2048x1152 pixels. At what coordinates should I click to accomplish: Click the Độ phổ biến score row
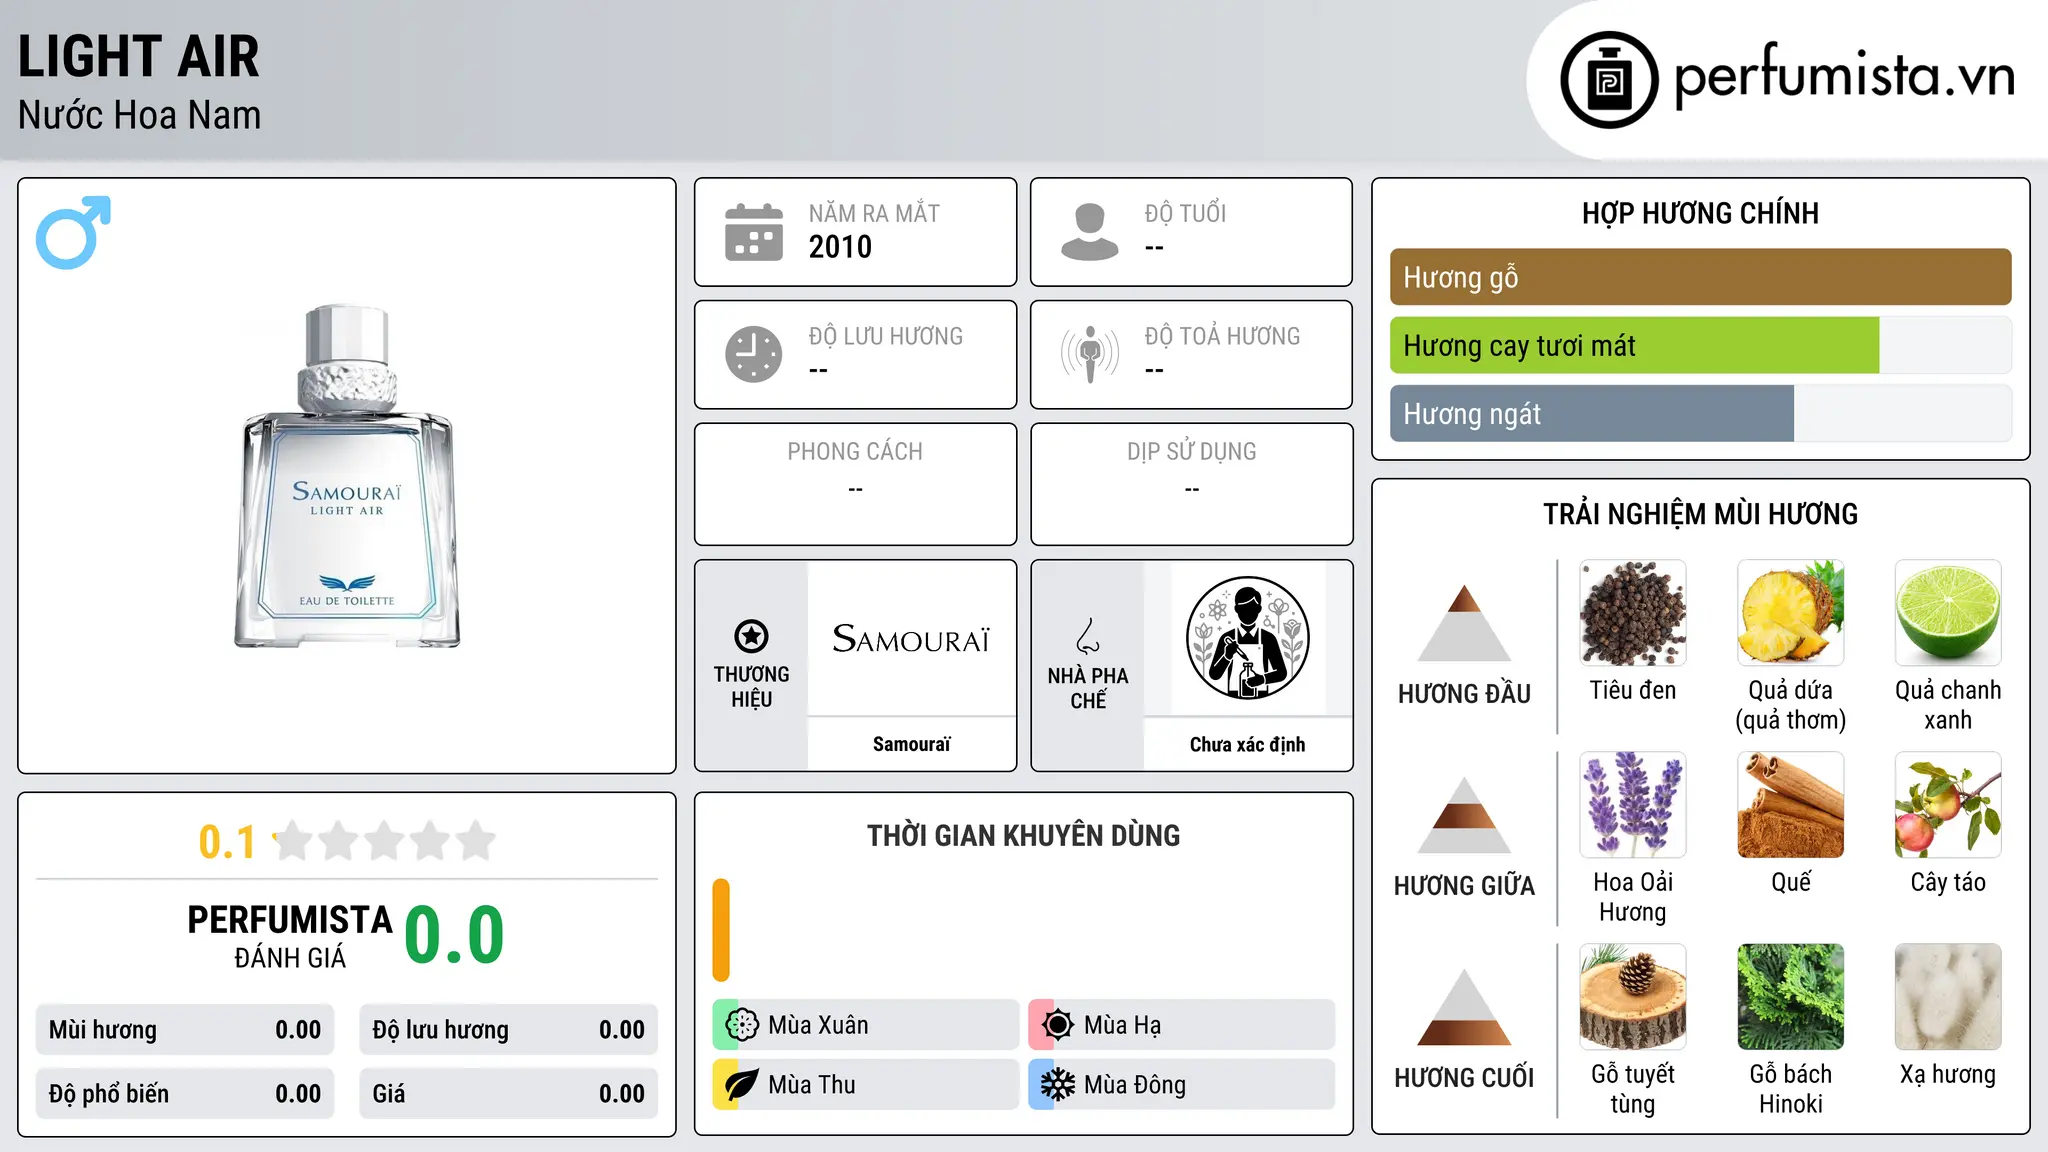pos(185,1094)
